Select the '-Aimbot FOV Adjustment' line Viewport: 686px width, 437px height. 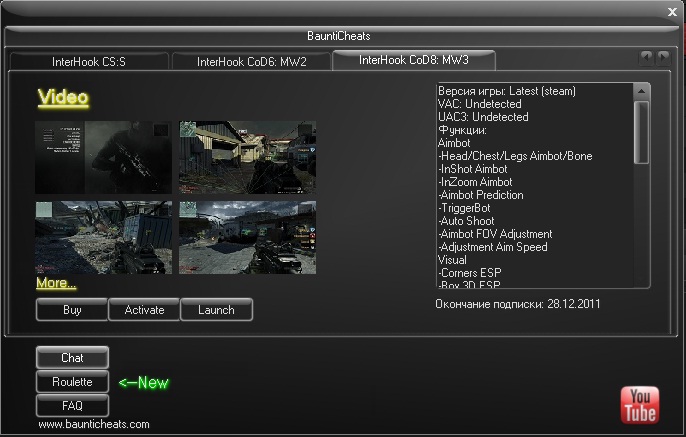[x=495, y=234]
